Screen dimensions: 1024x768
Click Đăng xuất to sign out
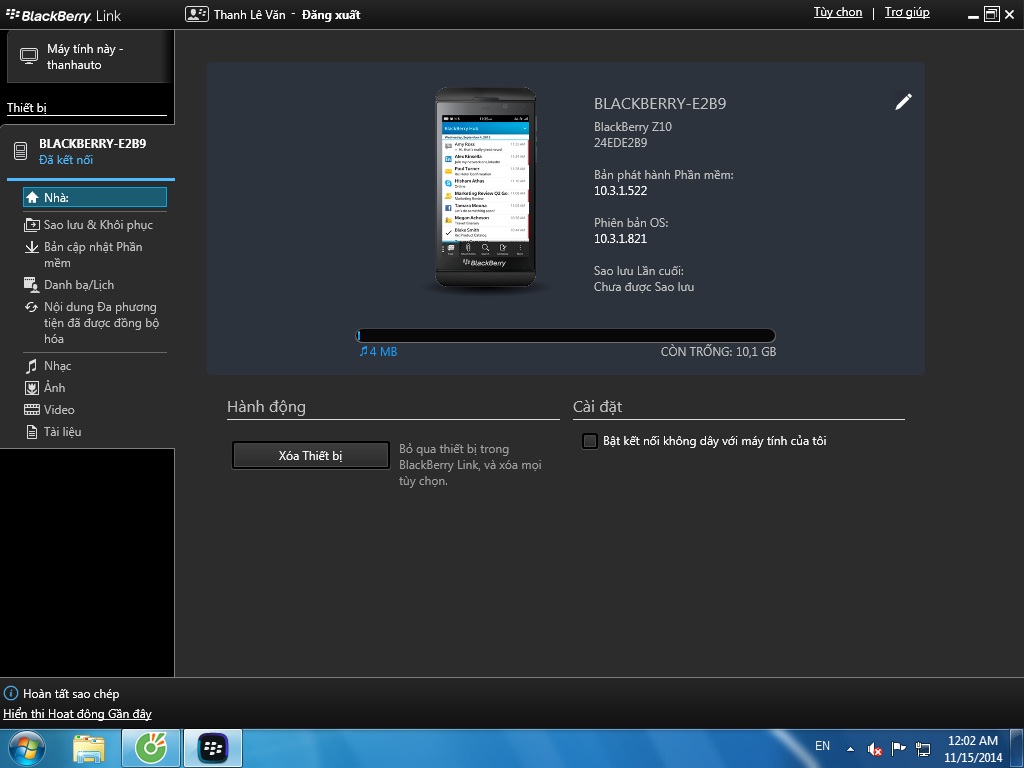point(331,14)
